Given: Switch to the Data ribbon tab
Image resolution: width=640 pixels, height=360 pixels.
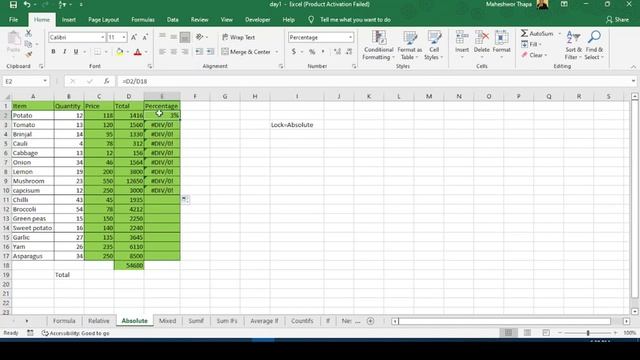Looking at the screenshot, I should pyautogui.click(x=173, y=20).
